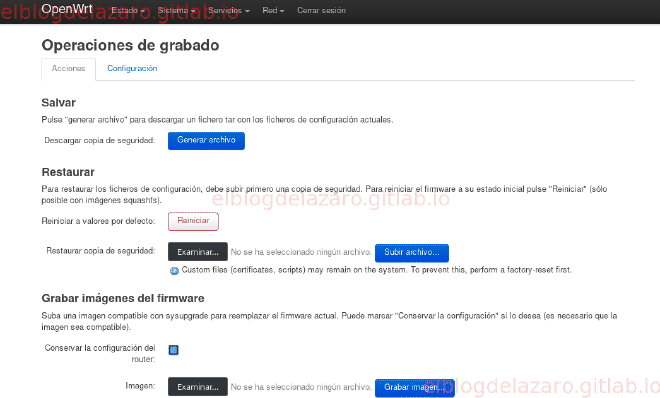Switch to the Configuración tab
Image resolution: width=660 pixels, height=398 pixels.
pyautogui.click(x=132, y=69)
